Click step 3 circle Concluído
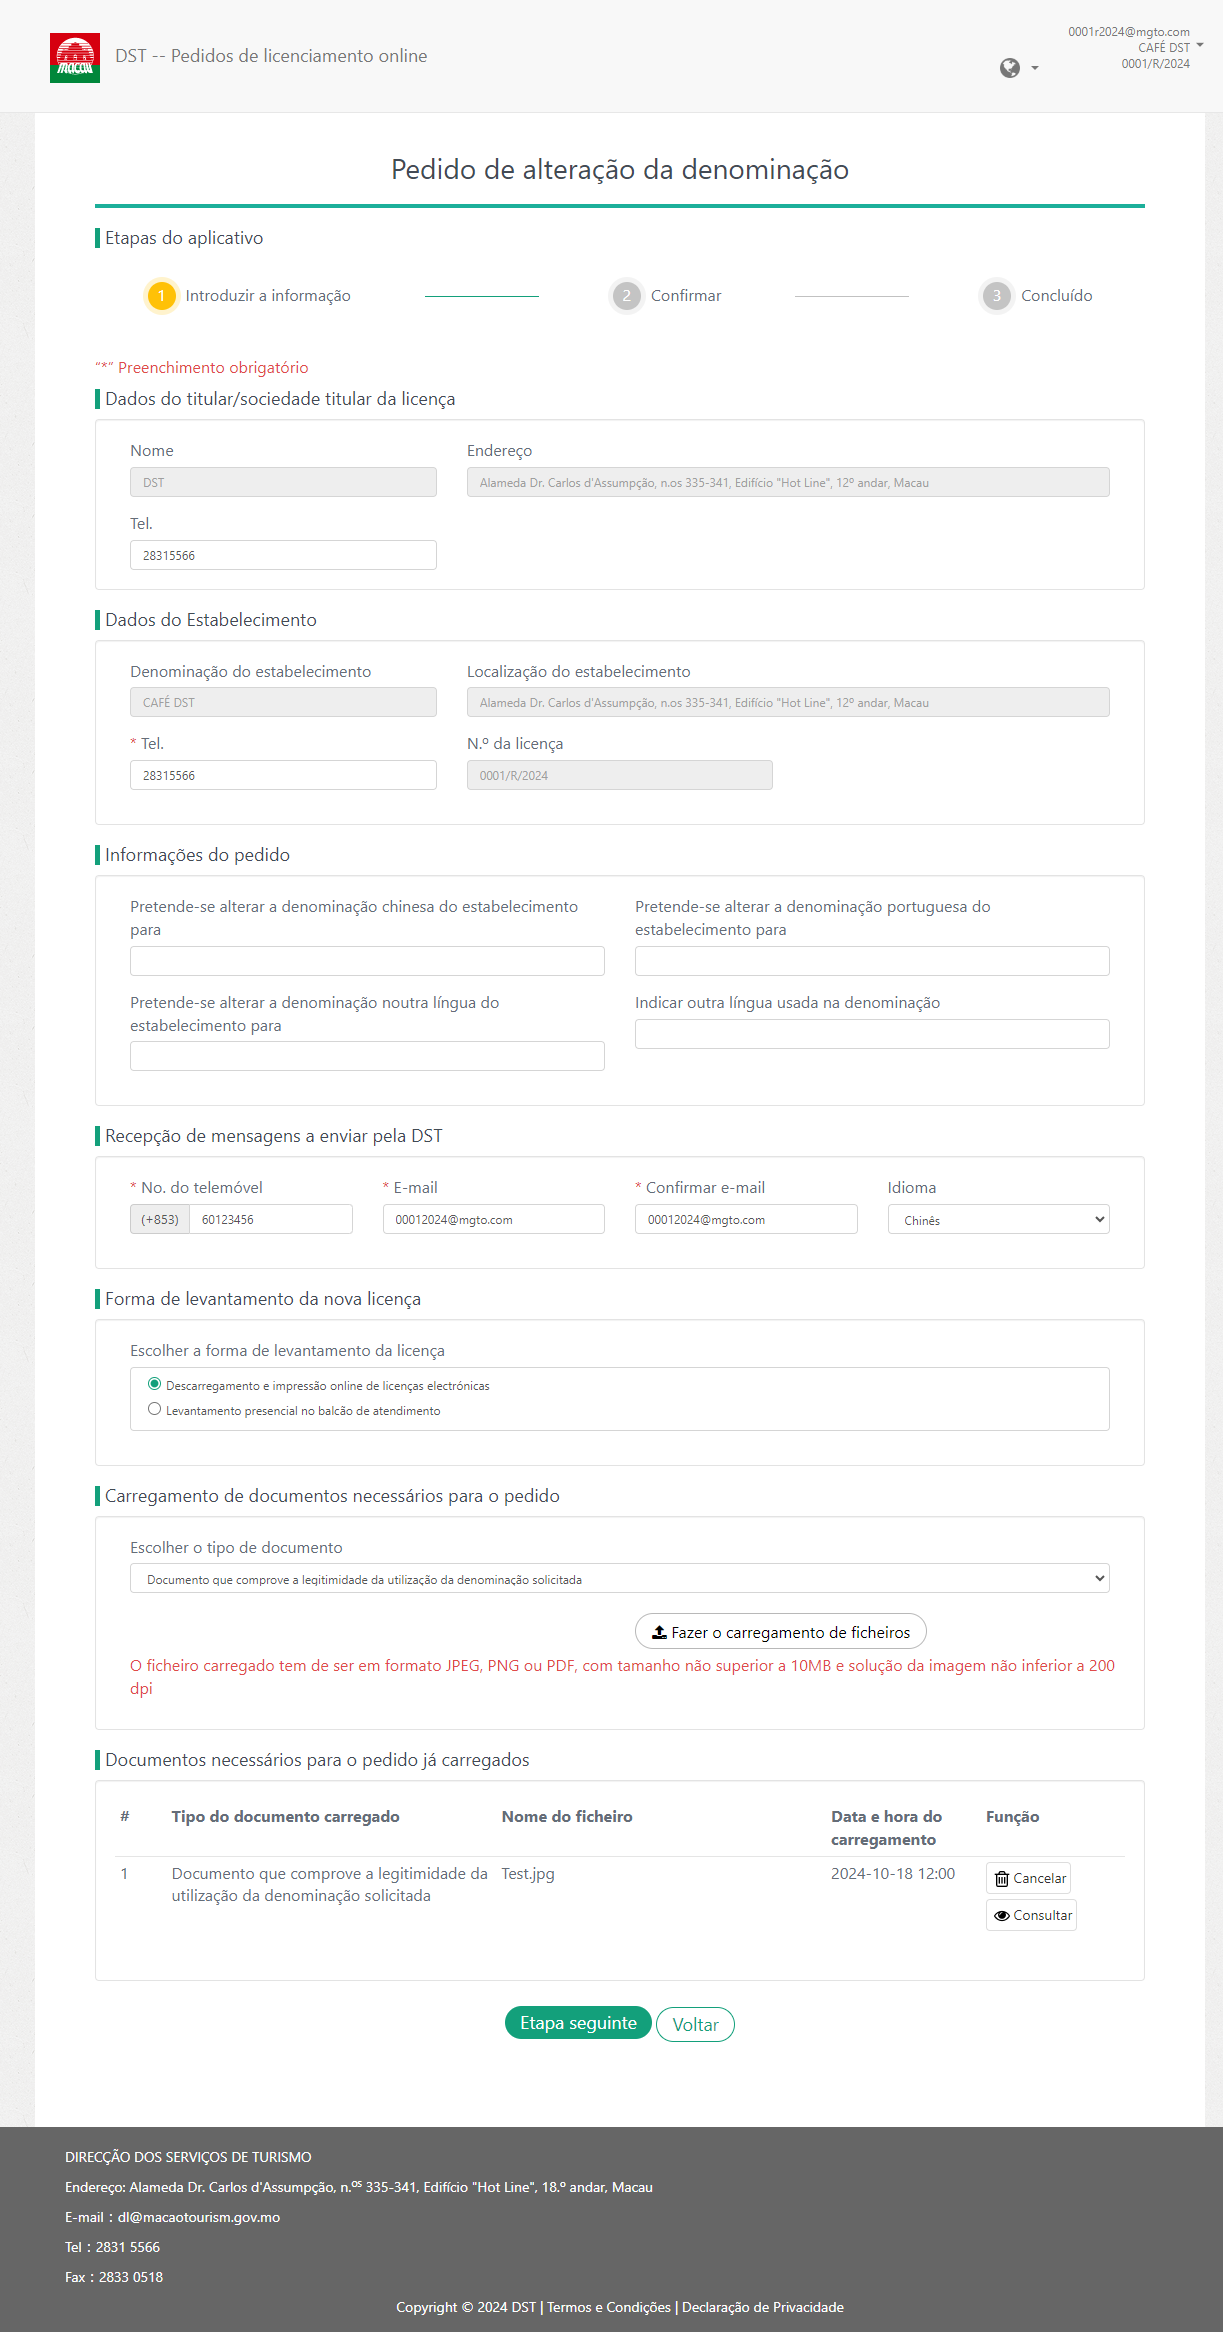The width and height of the screenshot is (1223, 2332). pos(996,296)
